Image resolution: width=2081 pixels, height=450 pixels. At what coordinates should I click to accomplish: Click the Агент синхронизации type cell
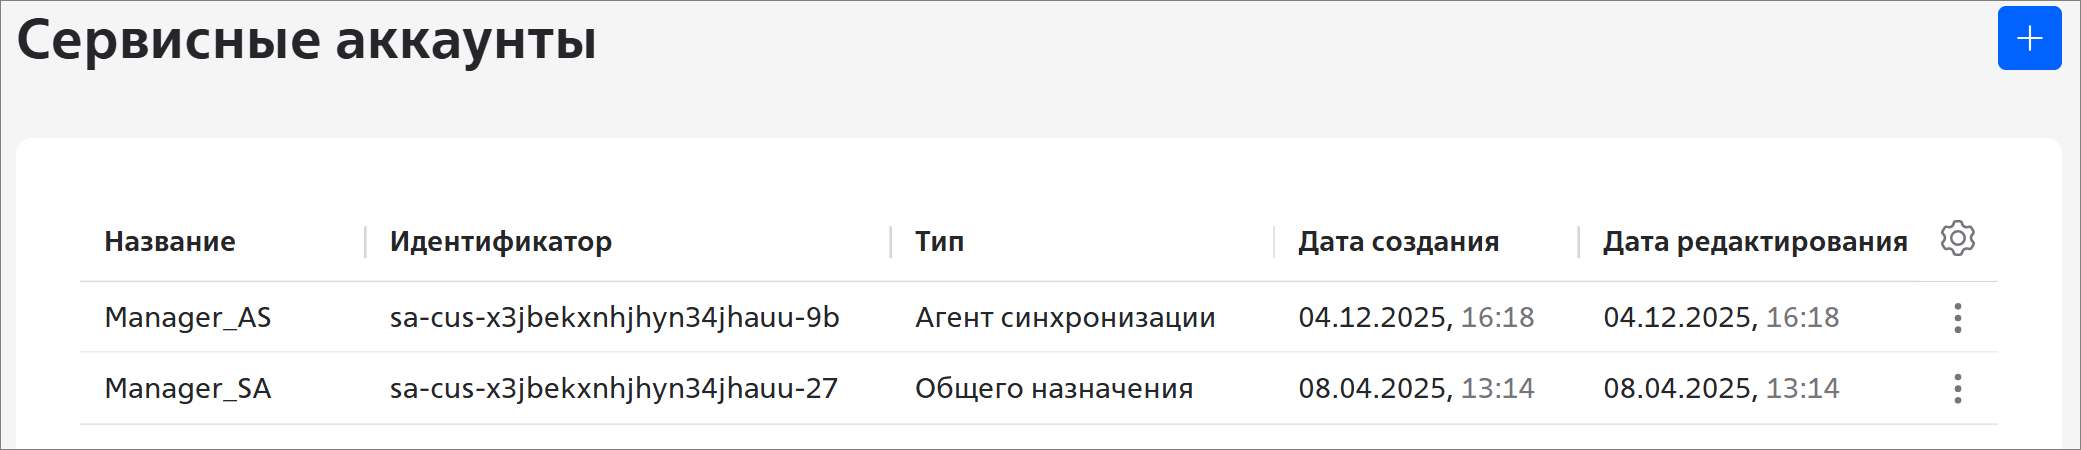click(1065, 318)
